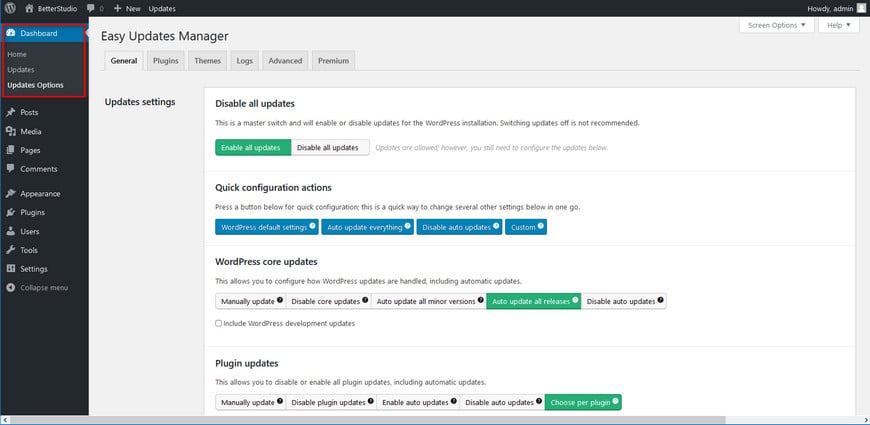Click the Plugins plug icon
Image resolution: width=870 pixels, height=425 pixels.
coord(11,212)
